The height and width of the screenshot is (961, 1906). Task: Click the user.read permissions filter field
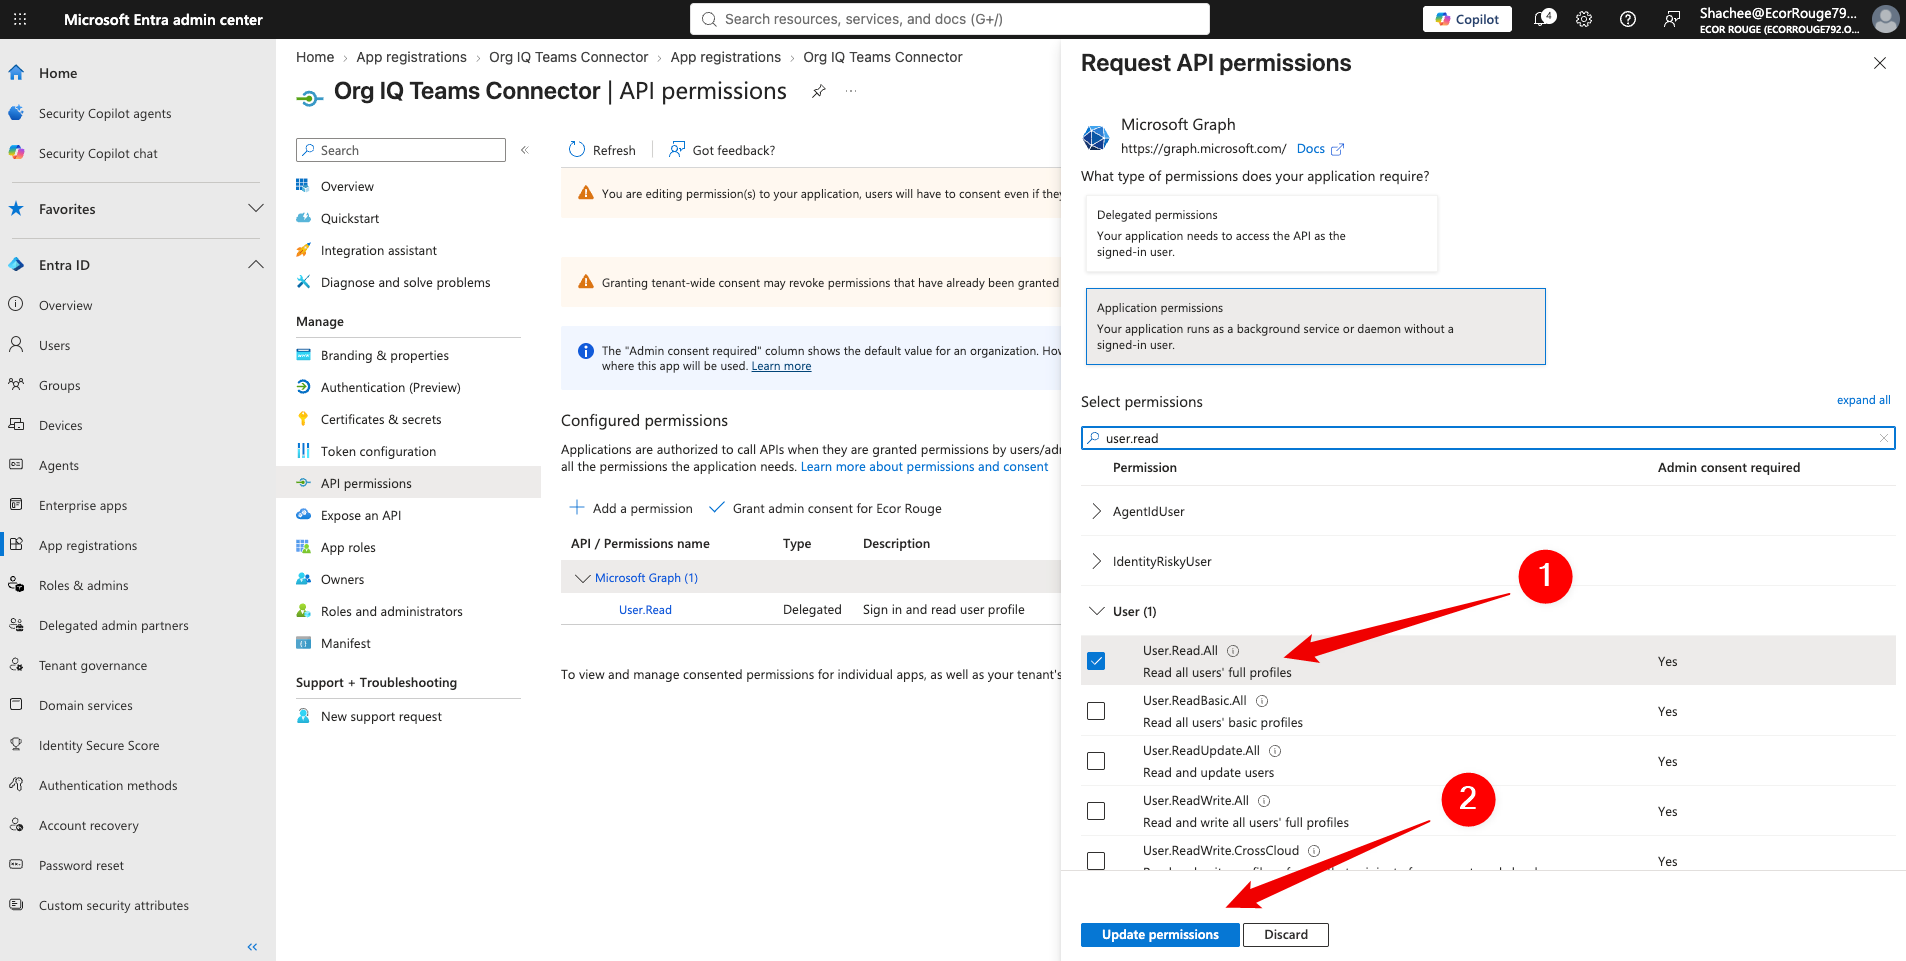pos(1488,438)
